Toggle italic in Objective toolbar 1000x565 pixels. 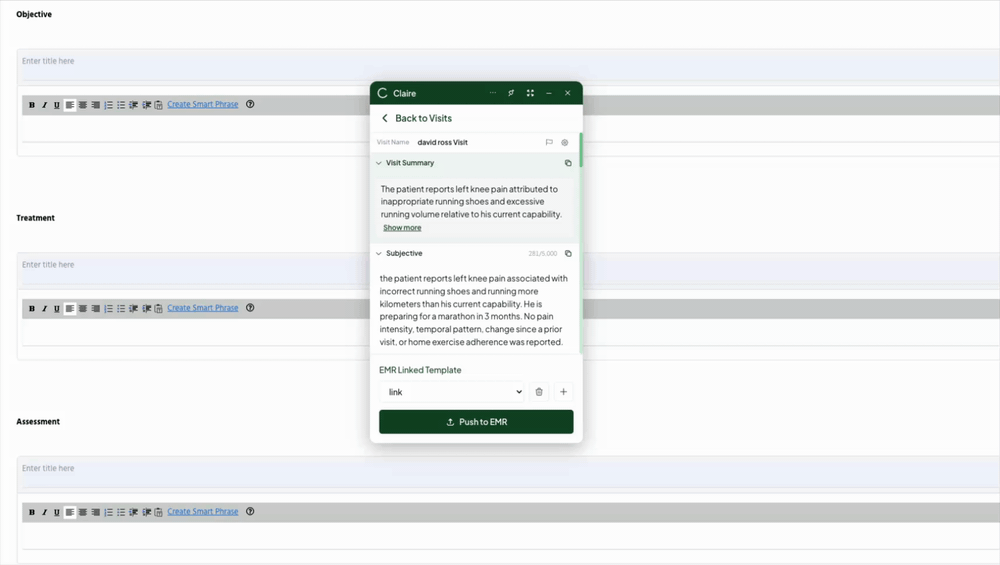pyautogui.click(x=44, y=105)
